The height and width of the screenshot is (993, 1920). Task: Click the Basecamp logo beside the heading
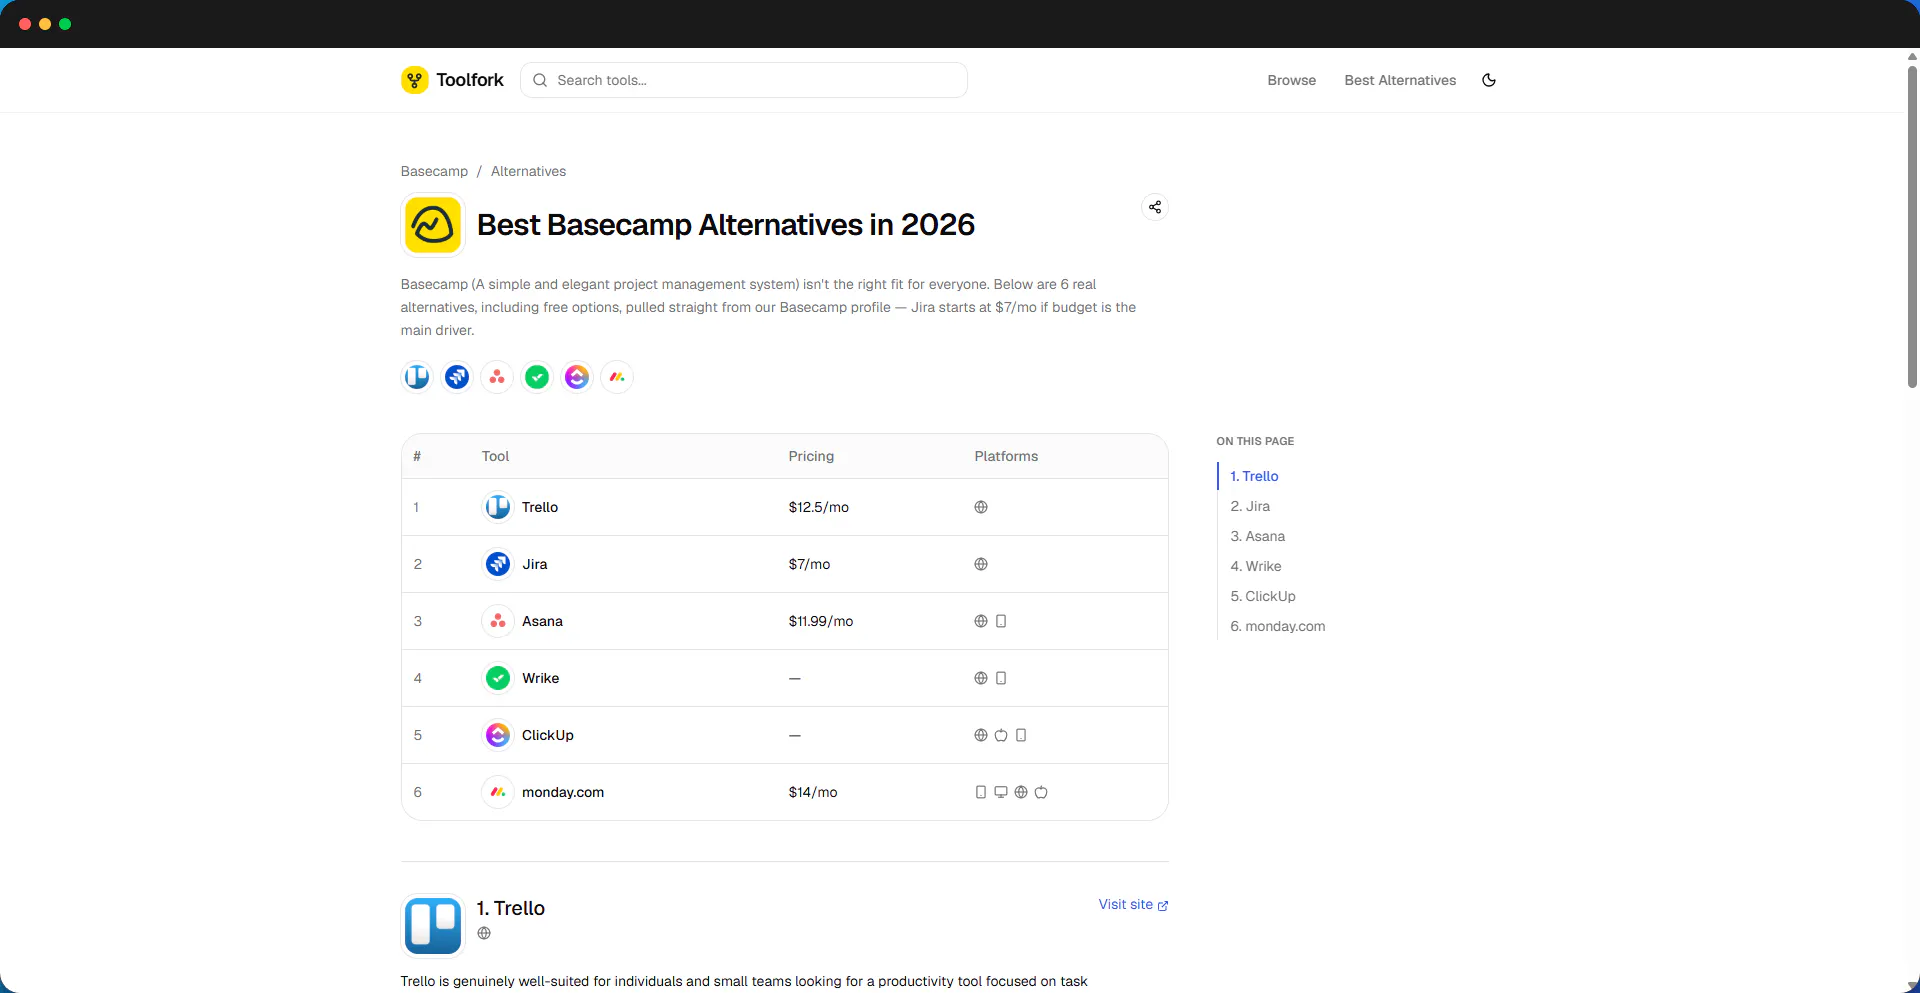(433, 225)
